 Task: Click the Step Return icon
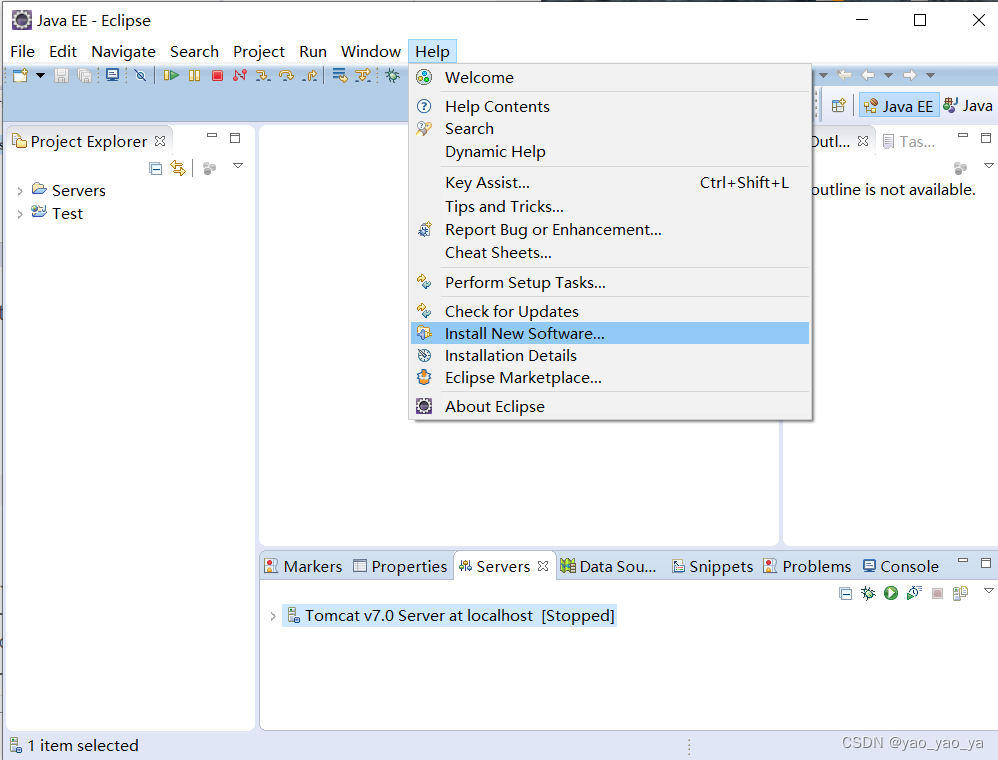coord(310,75)
